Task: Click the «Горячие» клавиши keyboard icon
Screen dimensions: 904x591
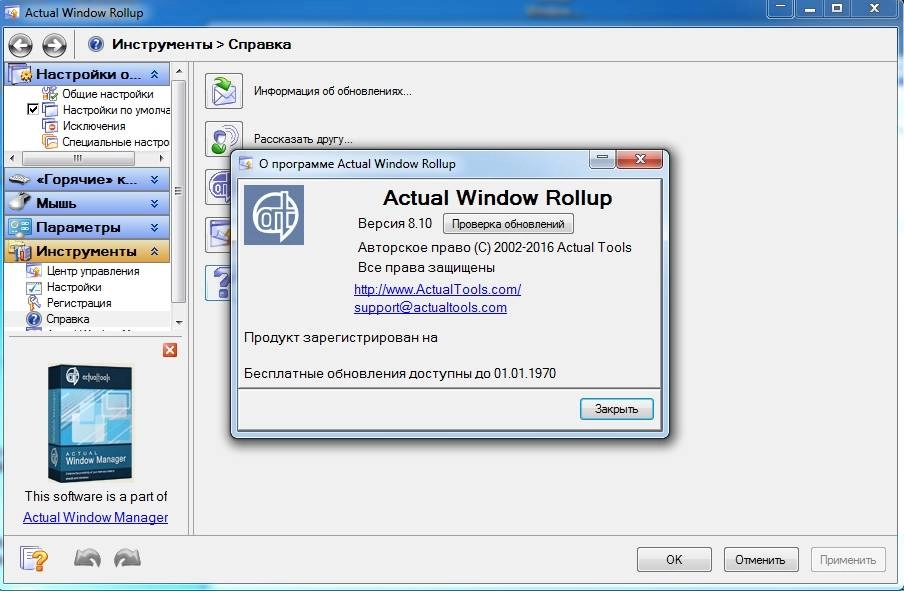Action: coord(20,179)
